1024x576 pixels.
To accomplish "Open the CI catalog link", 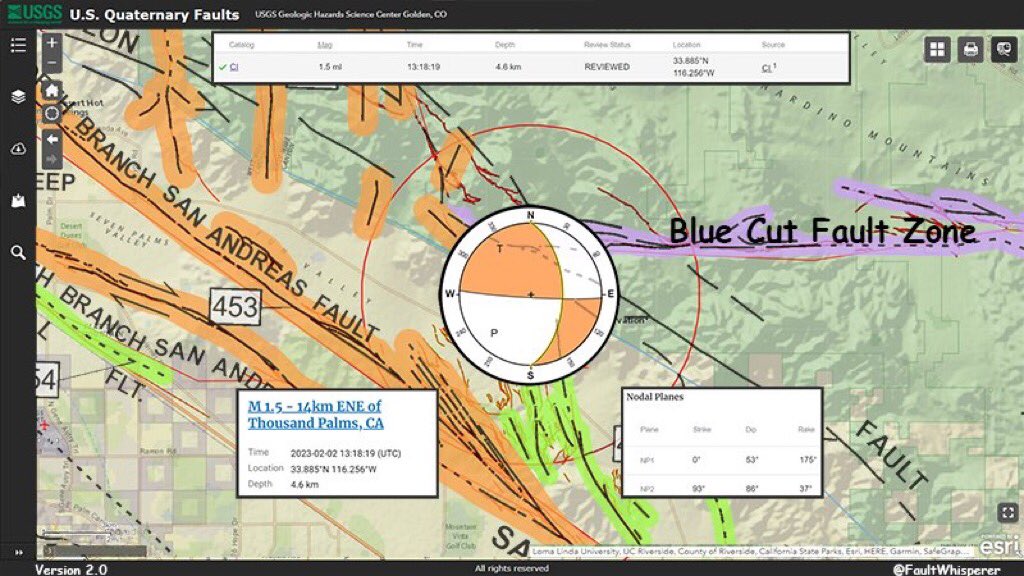I will [234, 67].
